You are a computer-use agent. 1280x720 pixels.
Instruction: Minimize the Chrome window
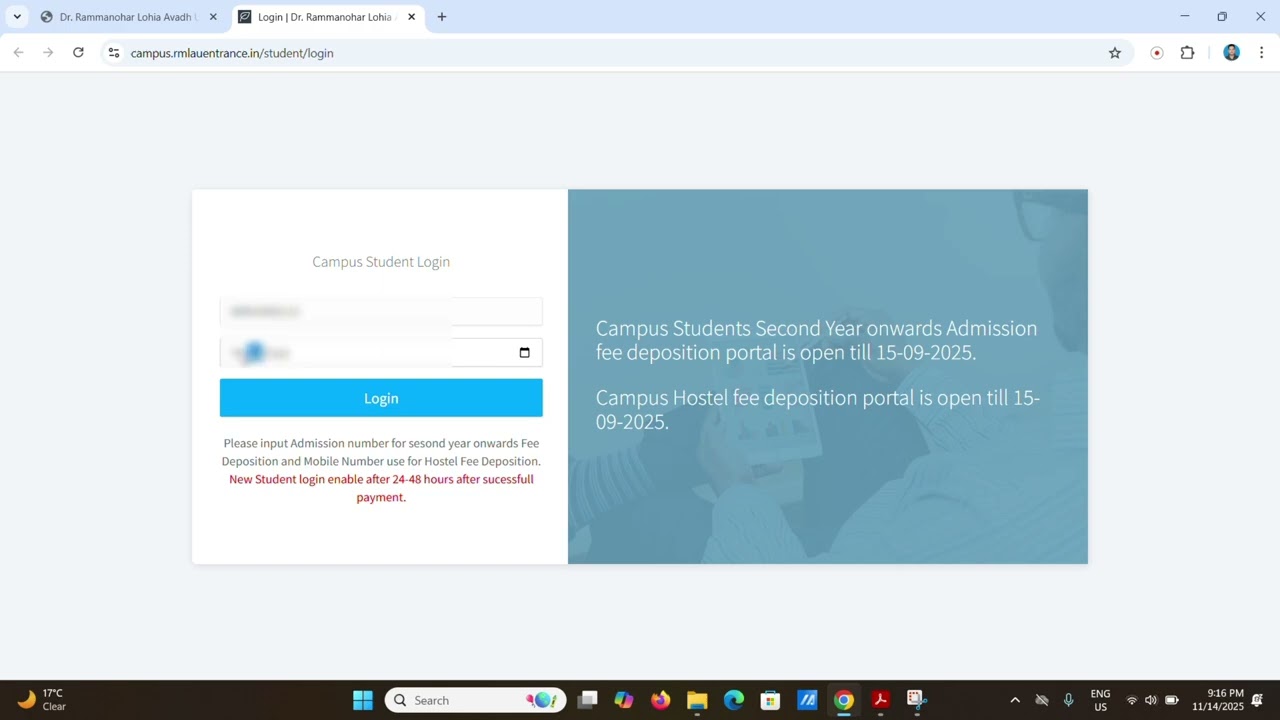click(x=1185, y=17)
